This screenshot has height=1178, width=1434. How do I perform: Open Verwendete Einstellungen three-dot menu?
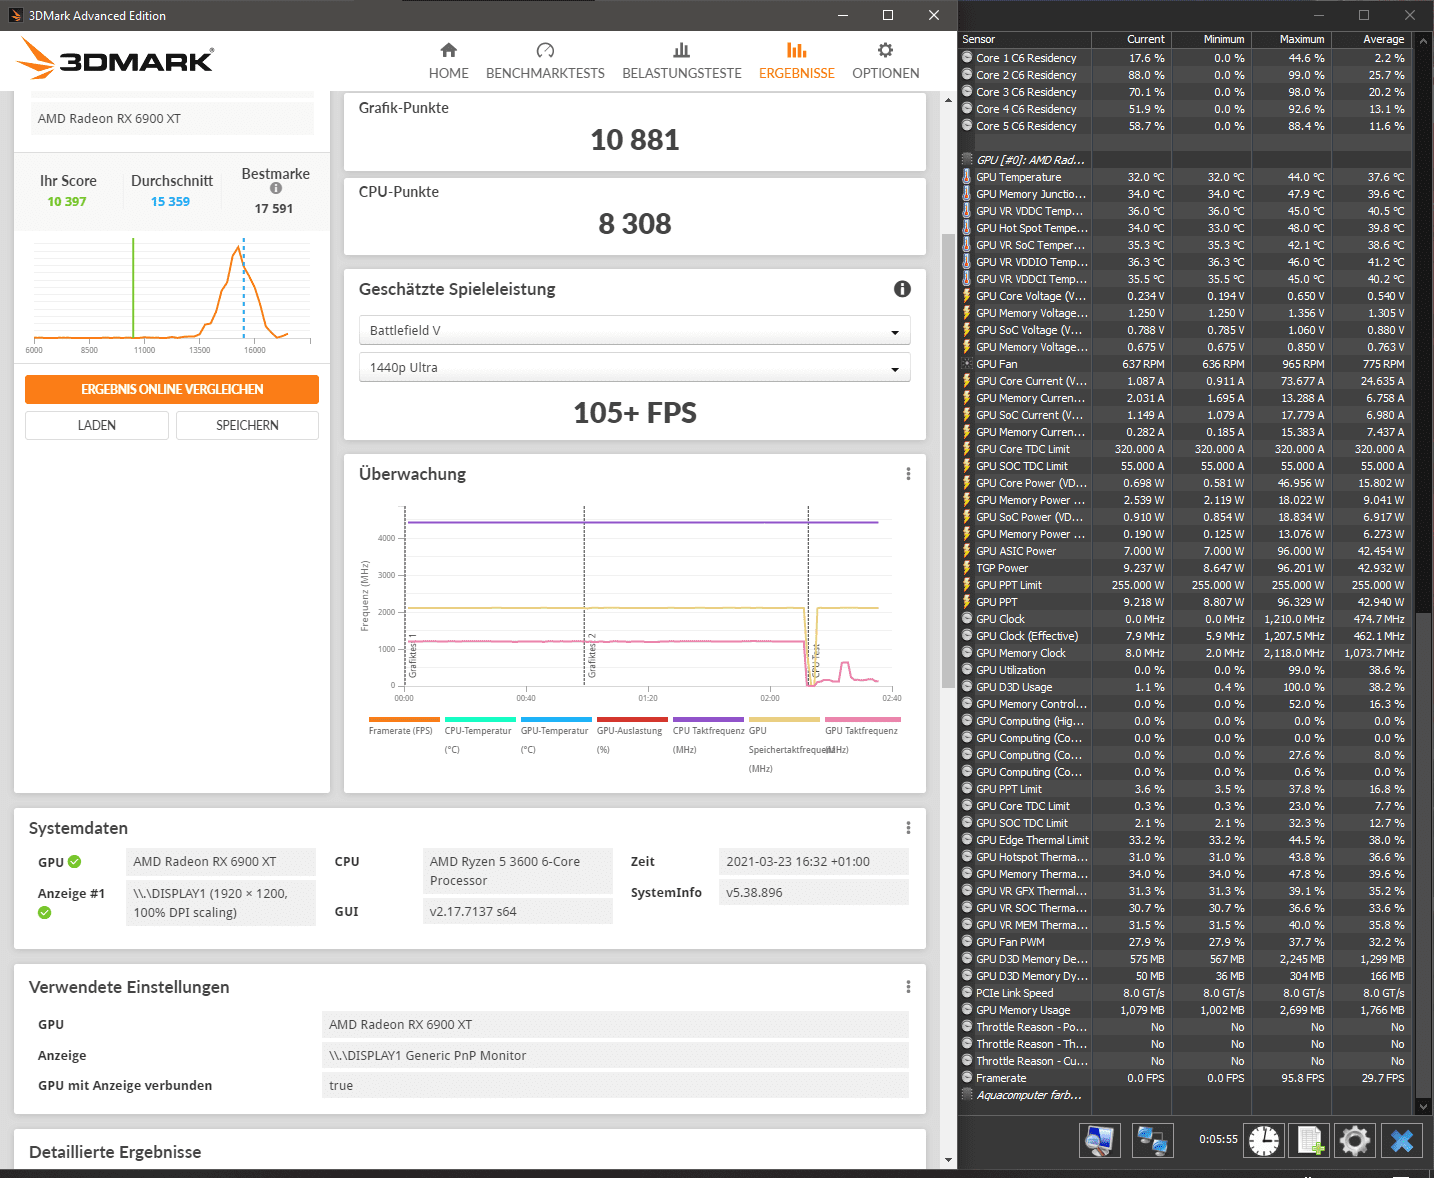908,987
